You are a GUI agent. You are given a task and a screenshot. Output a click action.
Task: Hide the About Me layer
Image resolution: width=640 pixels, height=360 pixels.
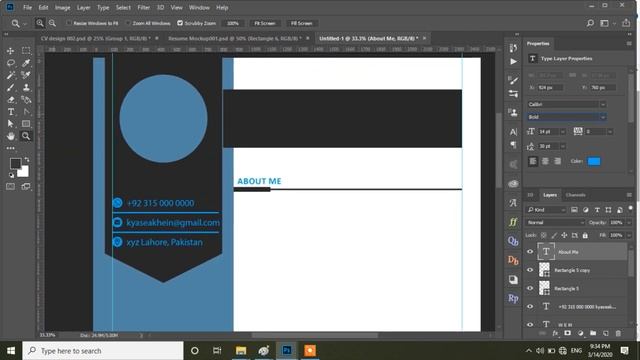point(530,252)
